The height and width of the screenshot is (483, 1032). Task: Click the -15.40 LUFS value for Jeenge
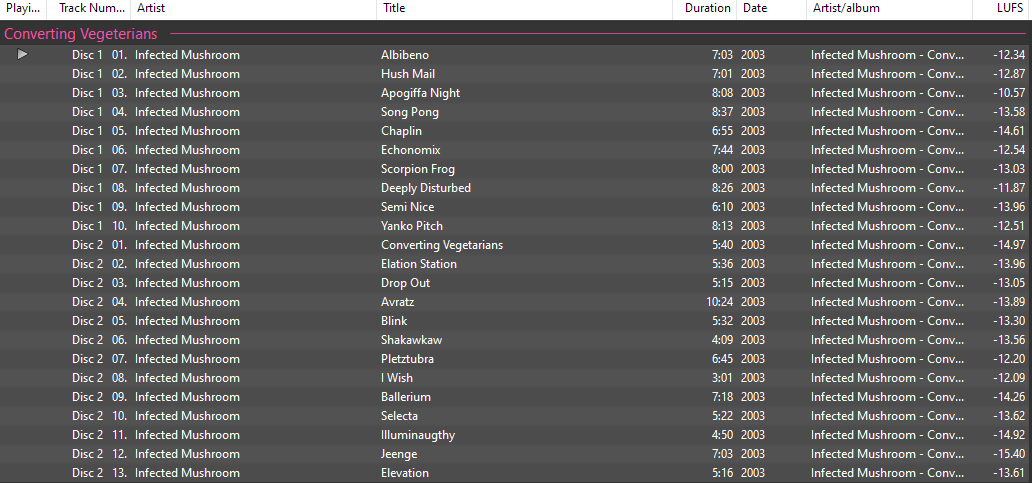tap(1009, 455)
